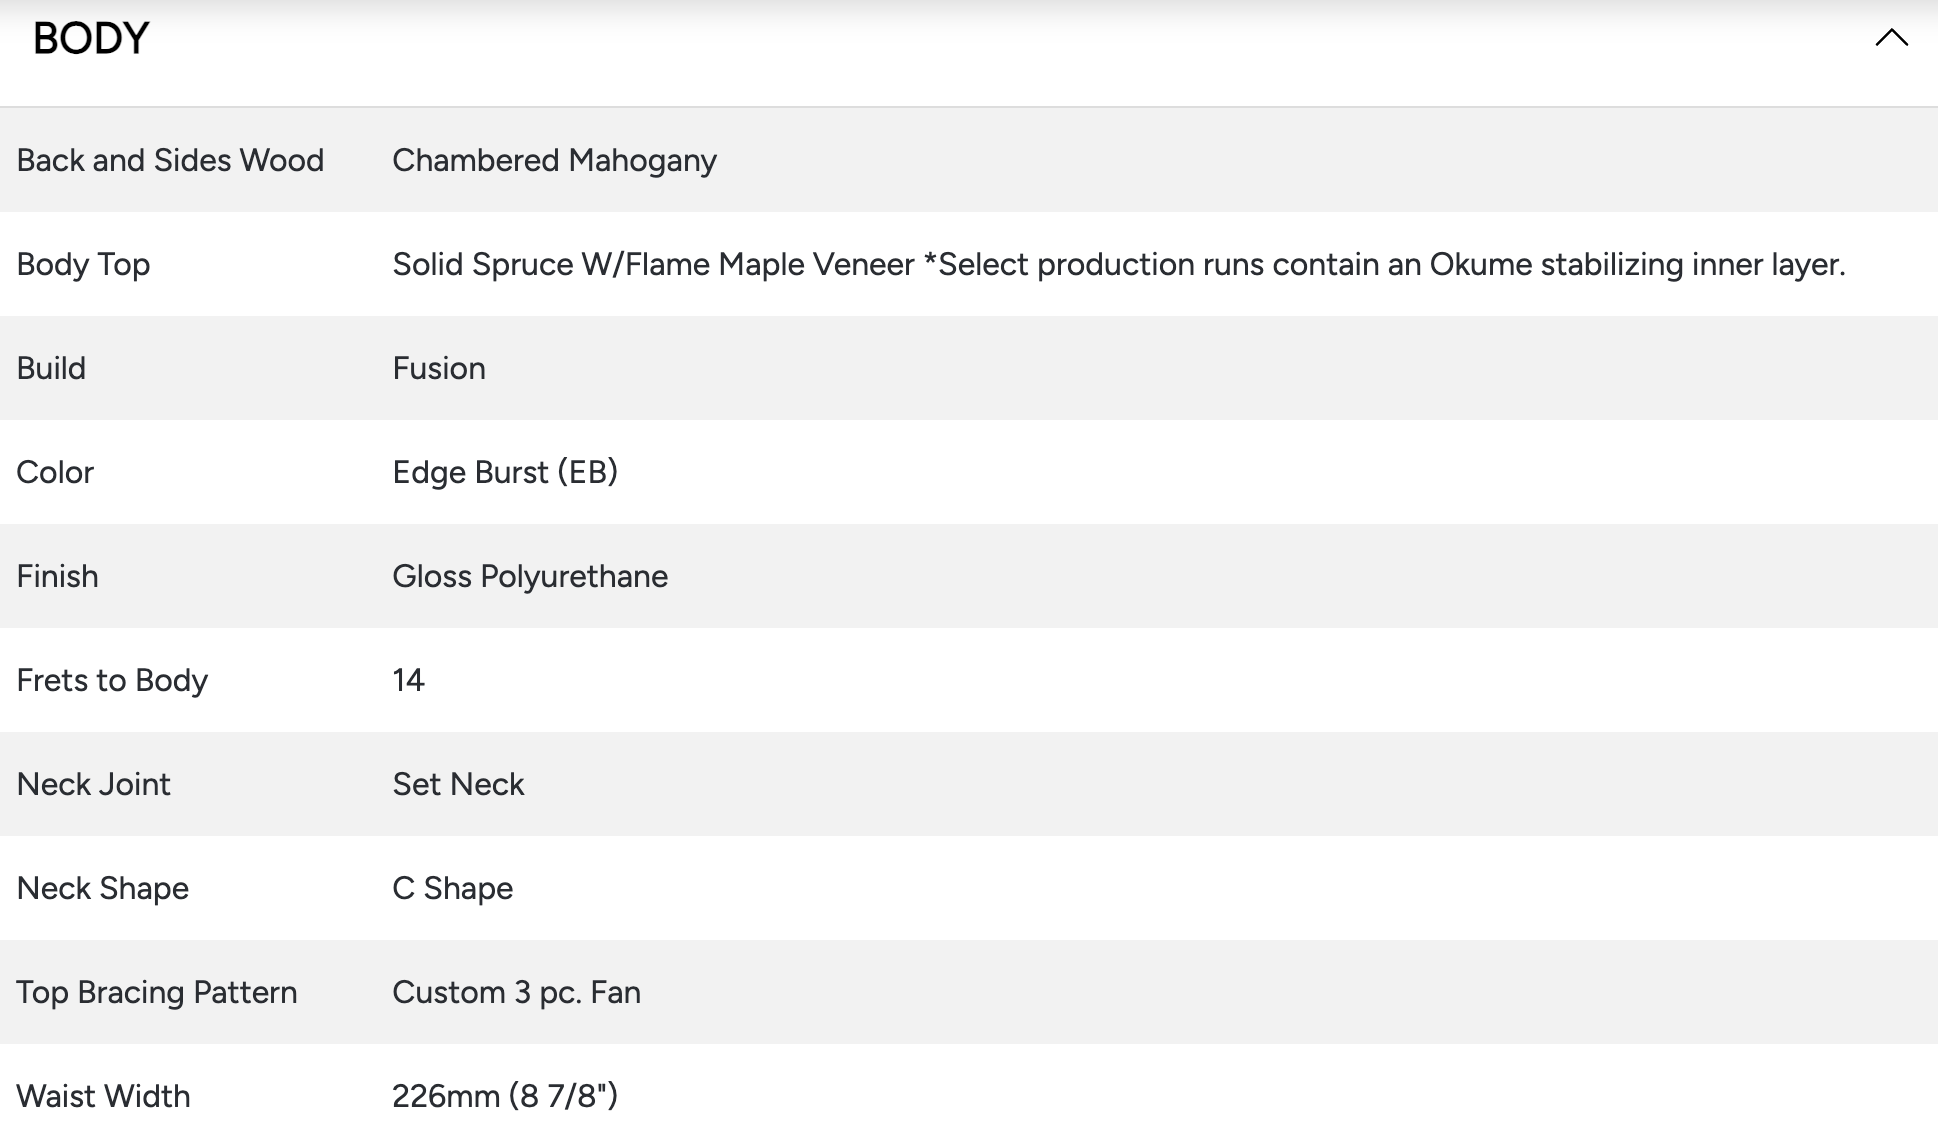The image size is (1938, 1126).
Task: Select the Custom 3 pc. Fan value
Action: [x=516, y=992]
